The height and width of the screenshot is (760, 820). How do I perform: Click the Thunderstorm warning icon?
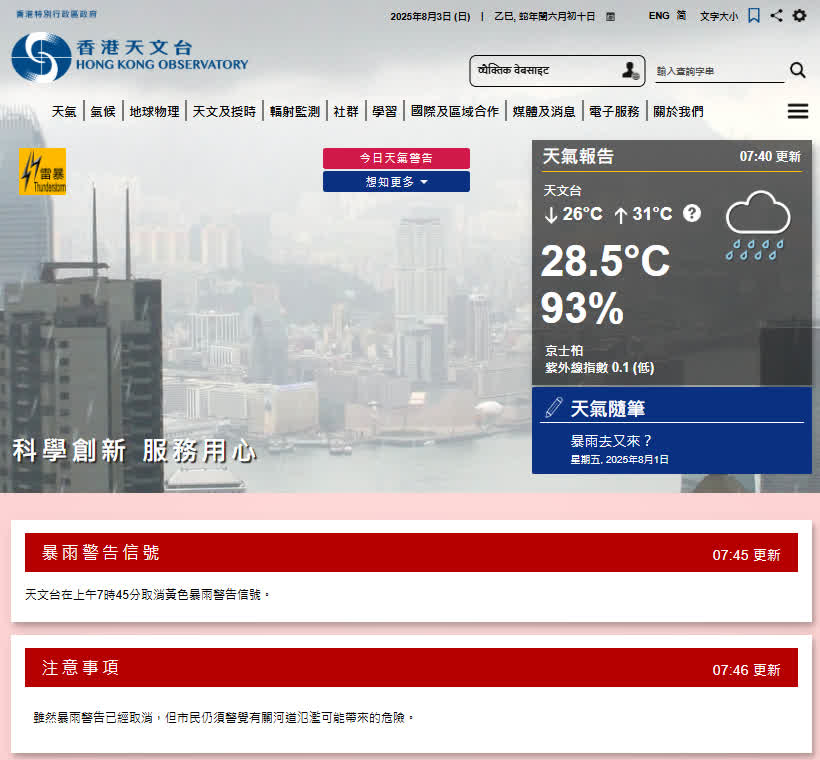coord(43,171)
